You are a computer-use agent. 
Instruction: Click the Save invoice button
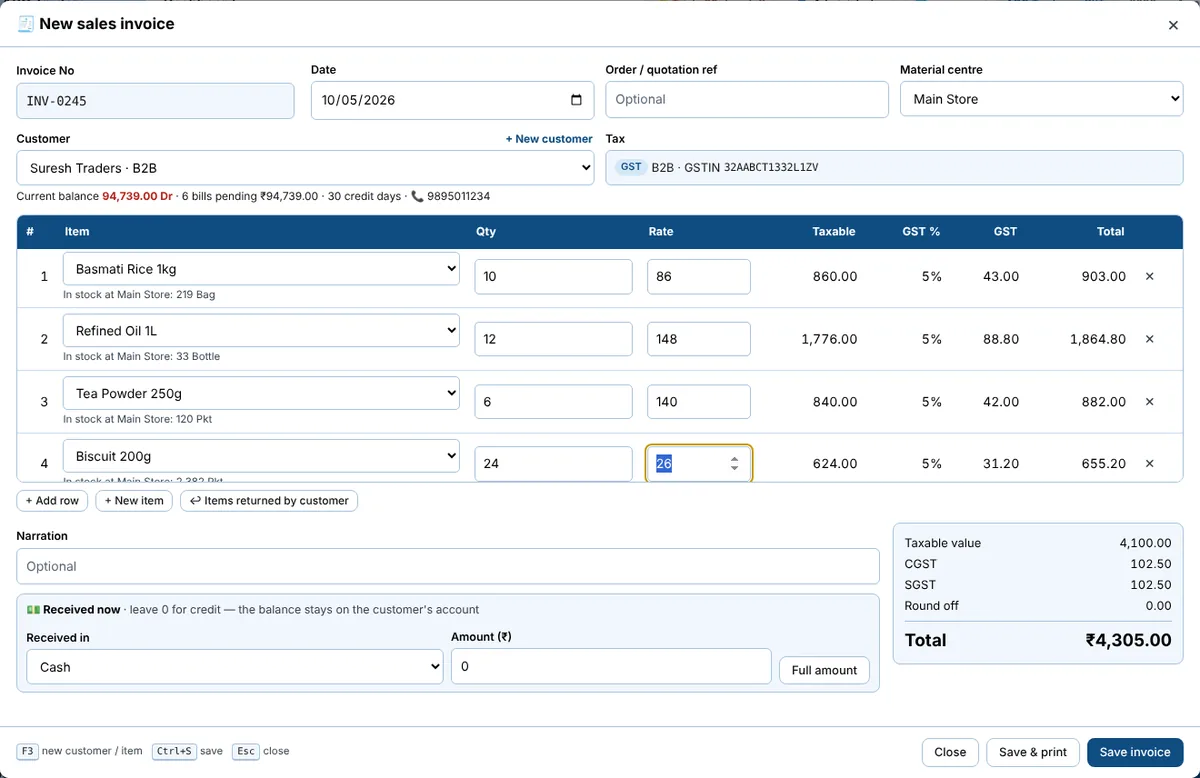click(x=1135, y=752)
